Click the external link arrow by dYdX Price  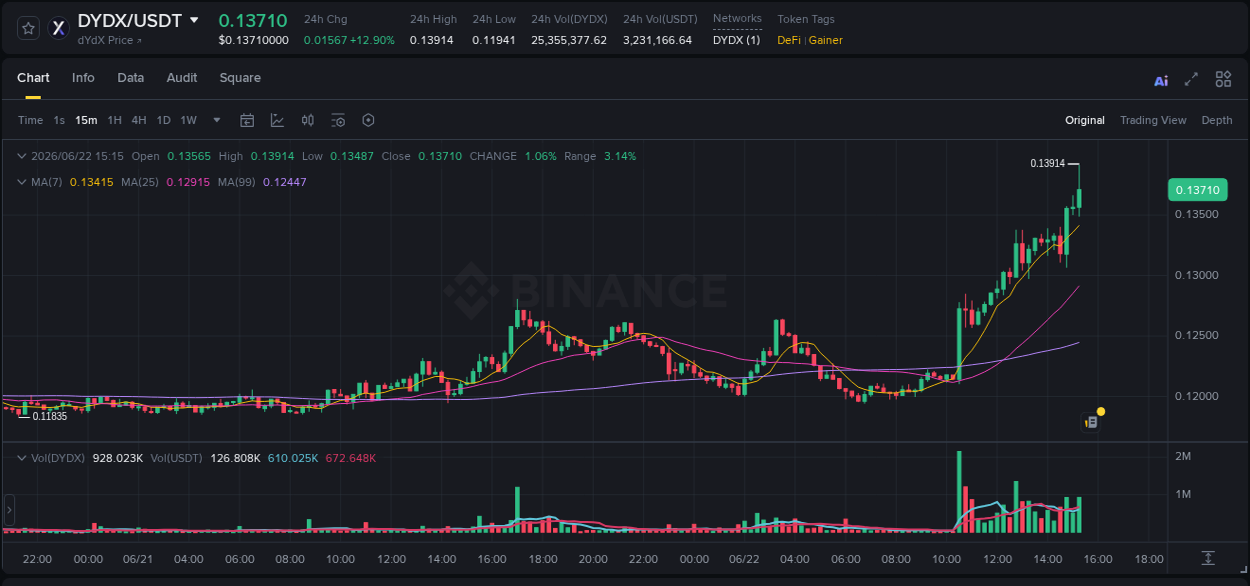(139, 41)
